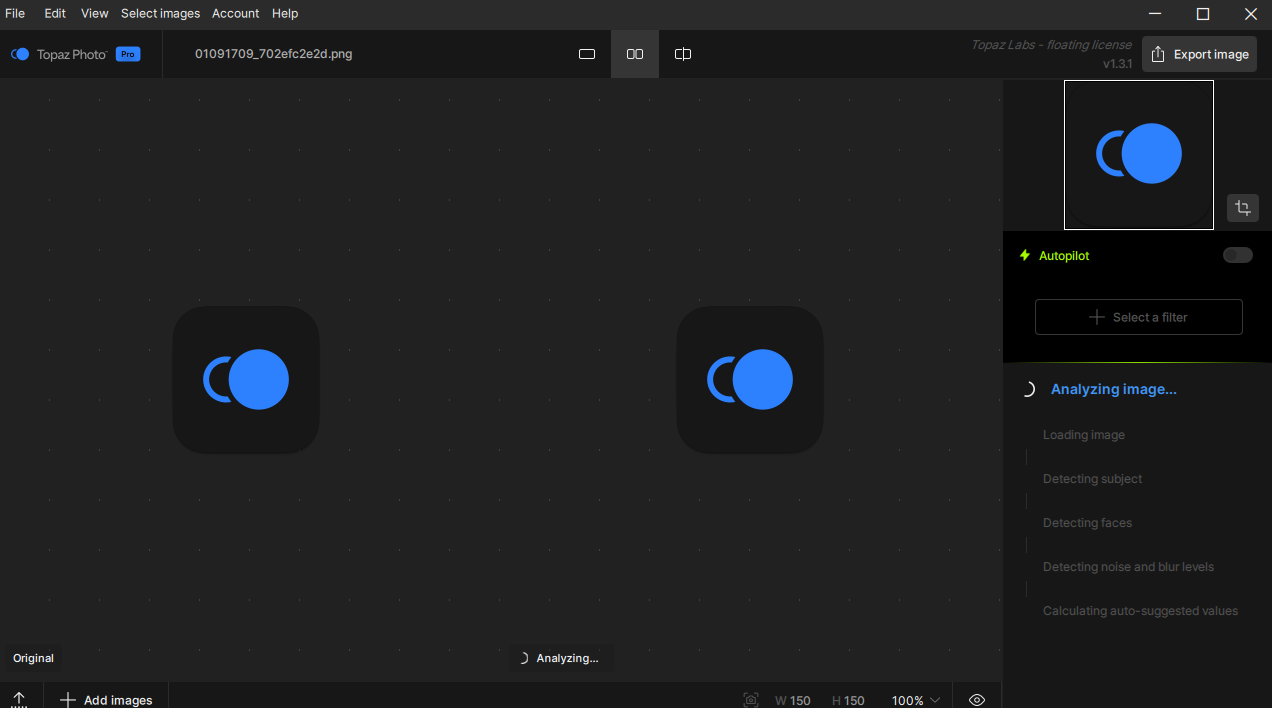Click the v1.3.1 version label

(1117, 64)
